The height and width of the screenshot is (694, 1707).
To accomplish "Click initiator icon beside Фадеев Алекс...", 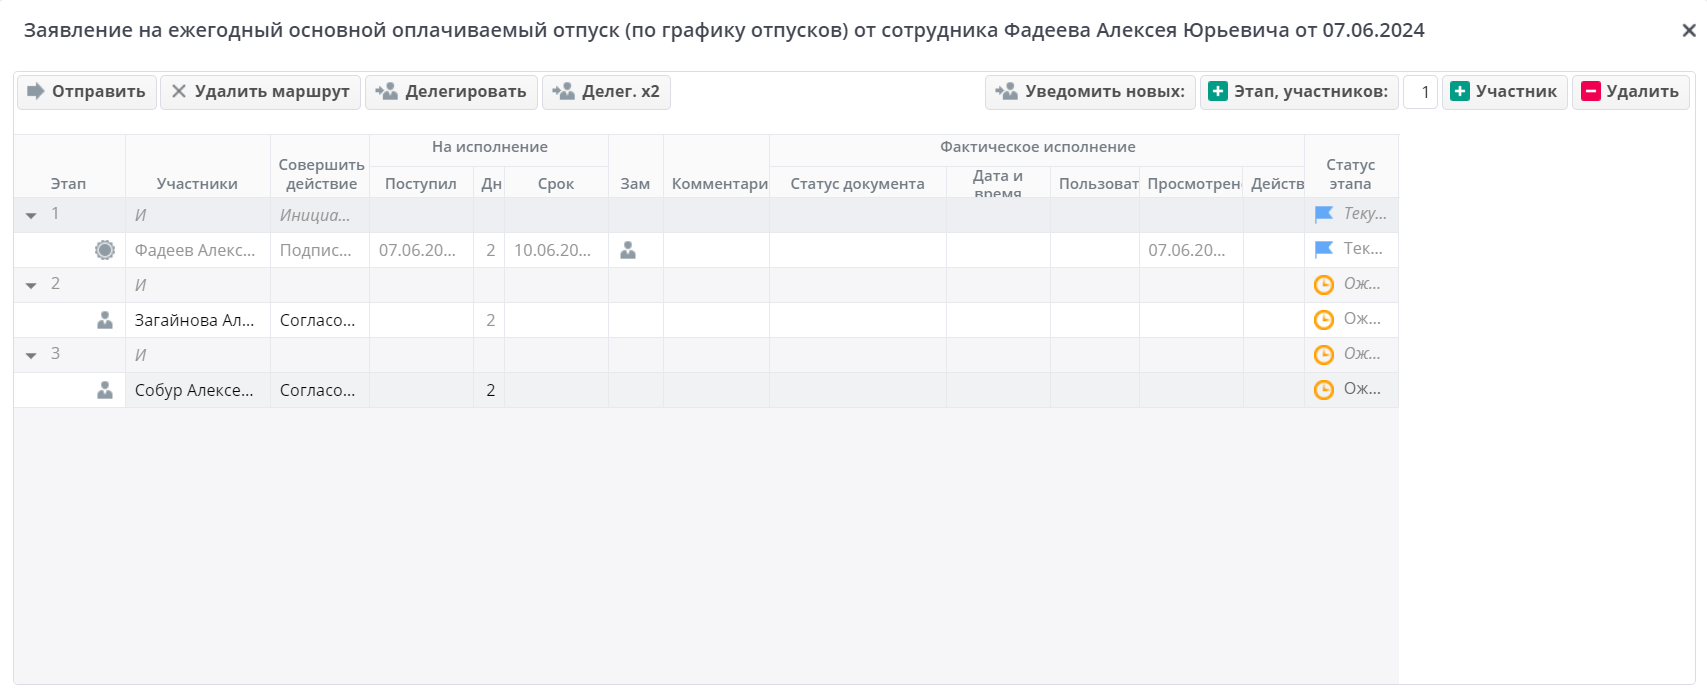I will coord(105,250).
